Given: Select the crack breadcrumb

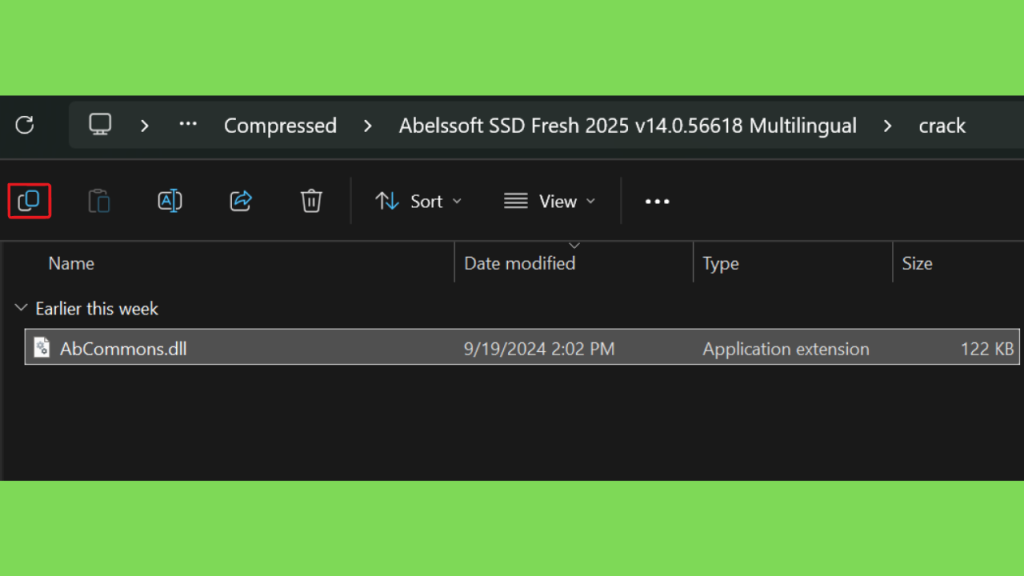Looking at the screenshot, I should (942, 125).
